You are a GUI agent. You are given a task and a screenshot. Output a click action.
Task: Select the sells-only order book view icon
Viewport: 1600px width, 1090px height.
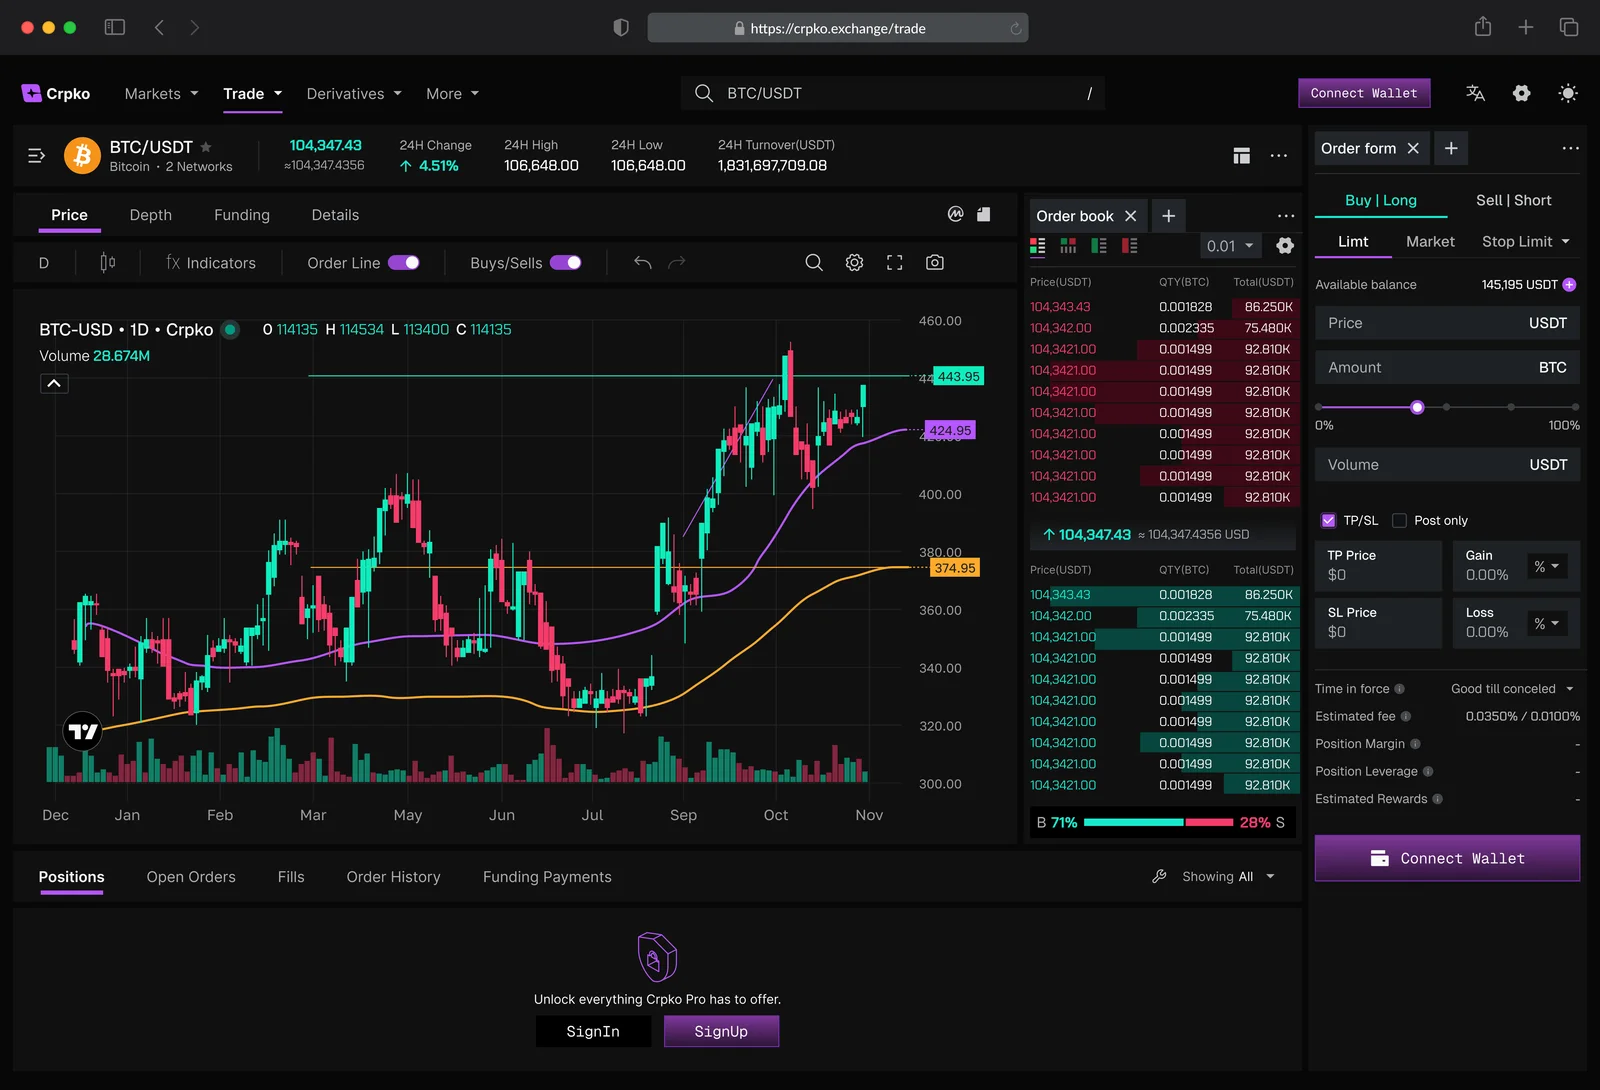point(1129,245)
